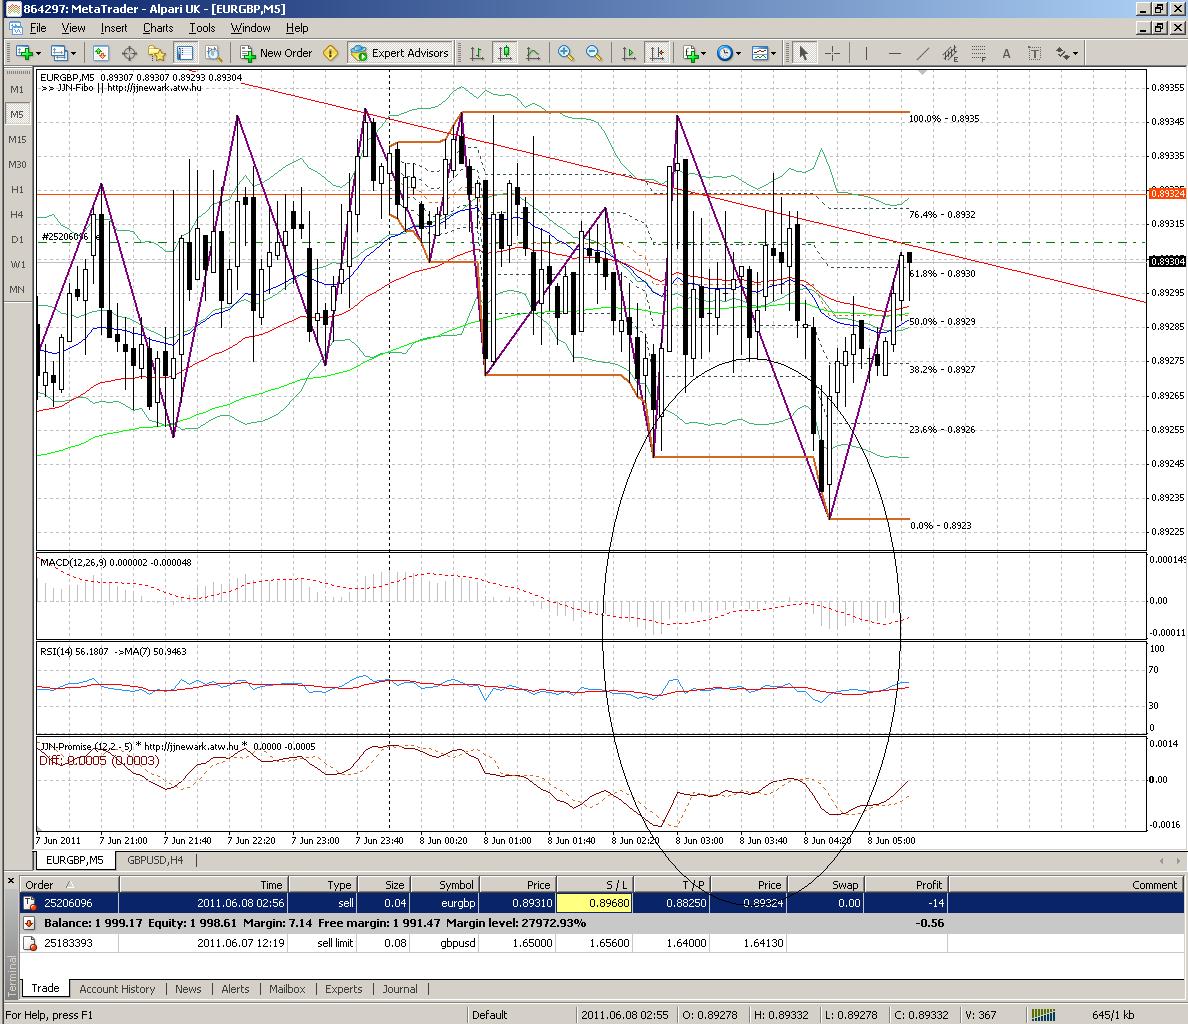Click the New Order button
This screenshot has width=1188, height=1024.
coord(277,53)
